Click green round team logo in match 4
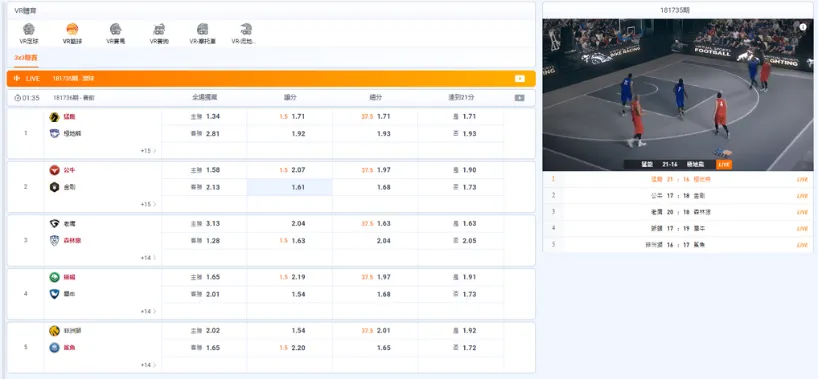Image resolution: width=818 pixels, height=379 pixels. pos(54,277)
